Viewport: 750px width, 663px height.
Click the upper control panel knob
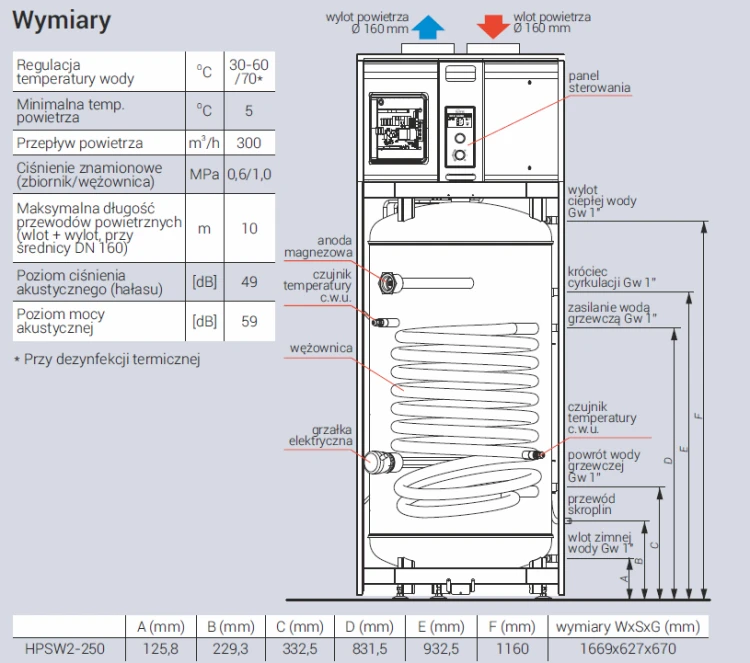(460, 138)
